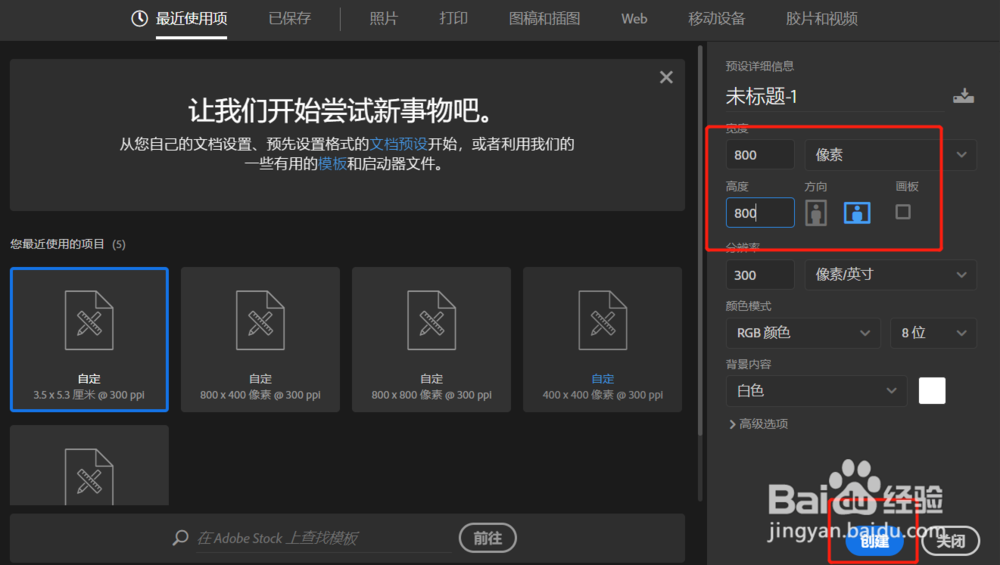Save the document preset icon

[963, 96]
